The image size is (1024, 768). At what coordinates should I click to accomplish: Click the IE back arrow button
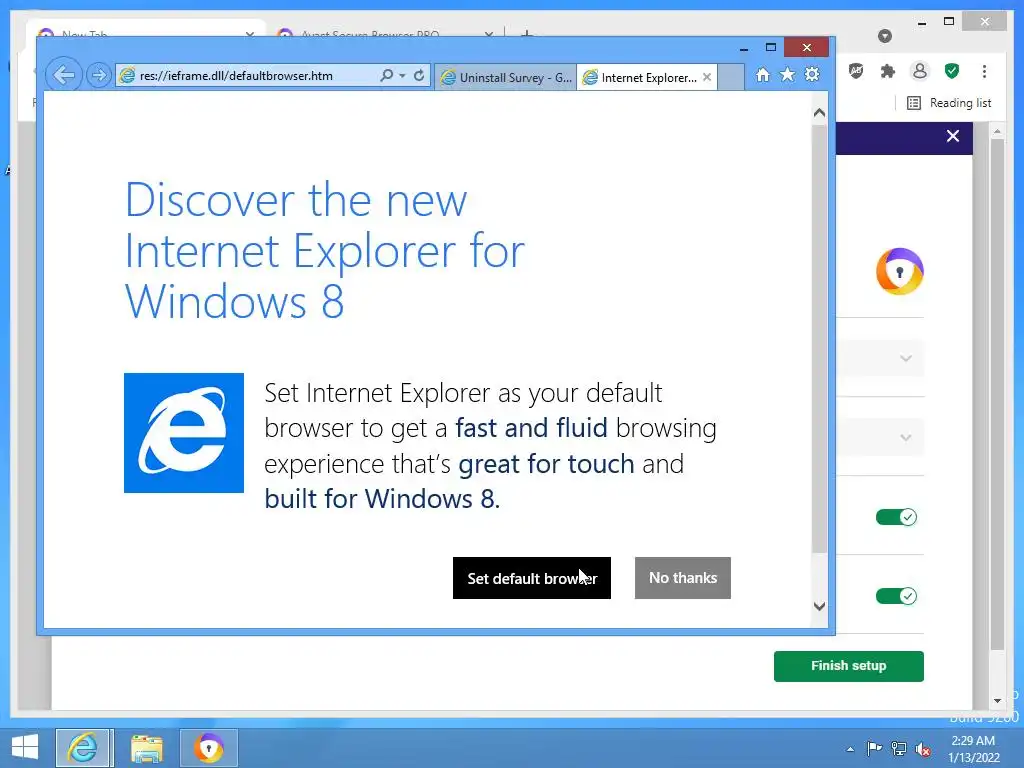coord(63,75)
